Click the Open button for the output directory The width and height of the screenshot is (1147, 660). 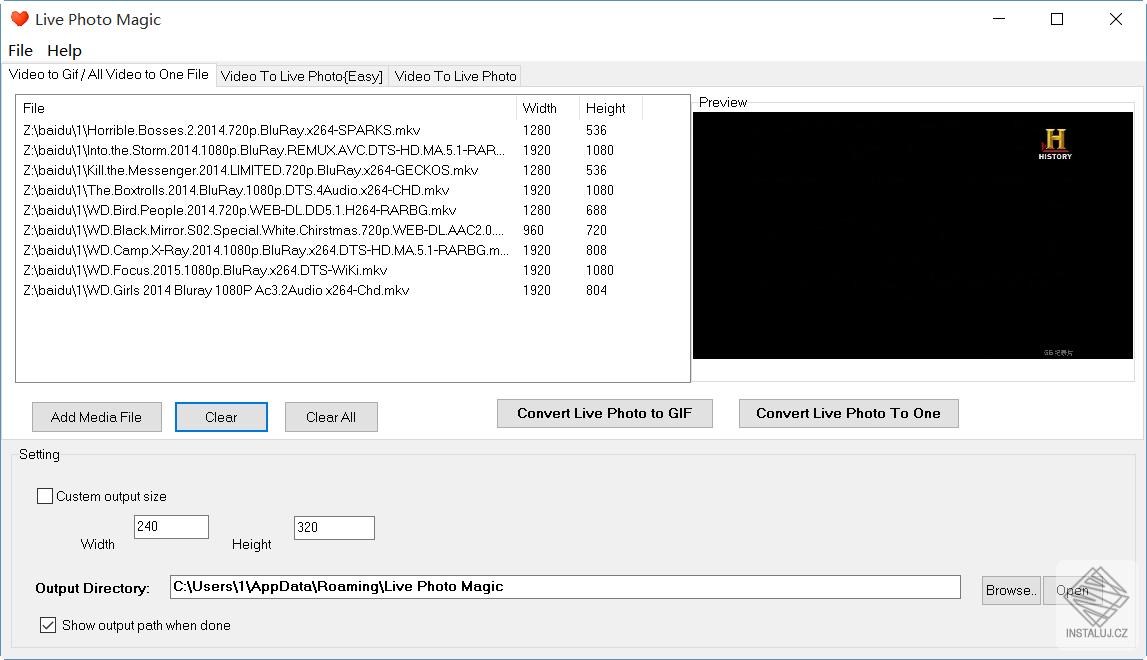(x=1072, y=590)
